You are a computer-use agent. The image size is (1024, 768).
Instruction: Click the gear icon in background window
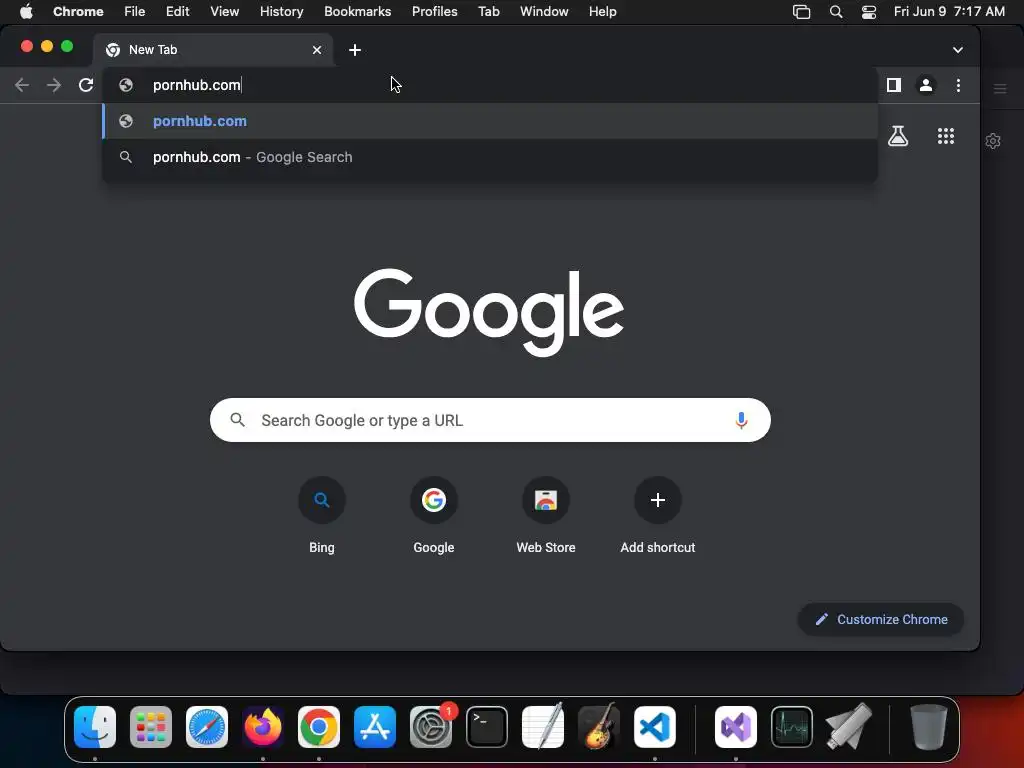coord(993,141)
